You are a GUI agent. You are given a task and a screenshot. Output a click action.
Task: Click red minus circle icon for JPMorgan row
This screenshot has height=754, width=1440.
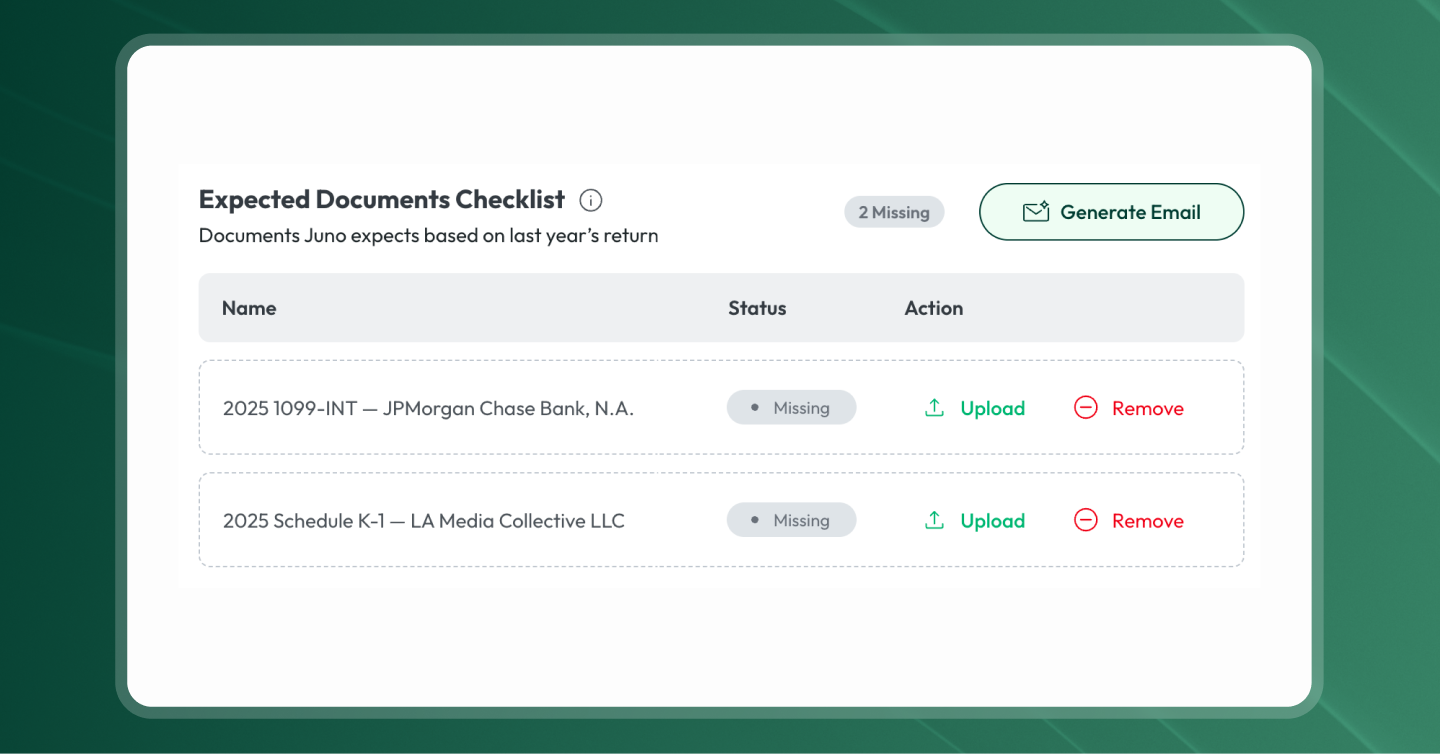tap(1086, 408)
